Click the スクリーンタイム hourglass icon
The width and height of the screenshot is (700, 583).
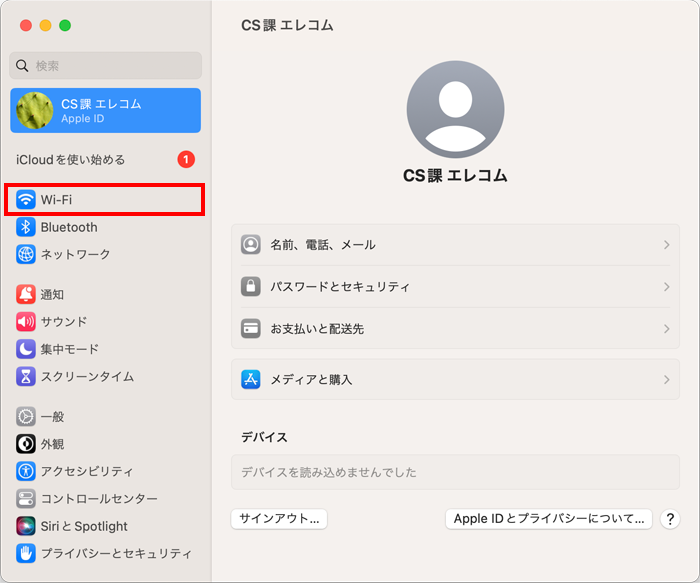[x=26, y=376]
